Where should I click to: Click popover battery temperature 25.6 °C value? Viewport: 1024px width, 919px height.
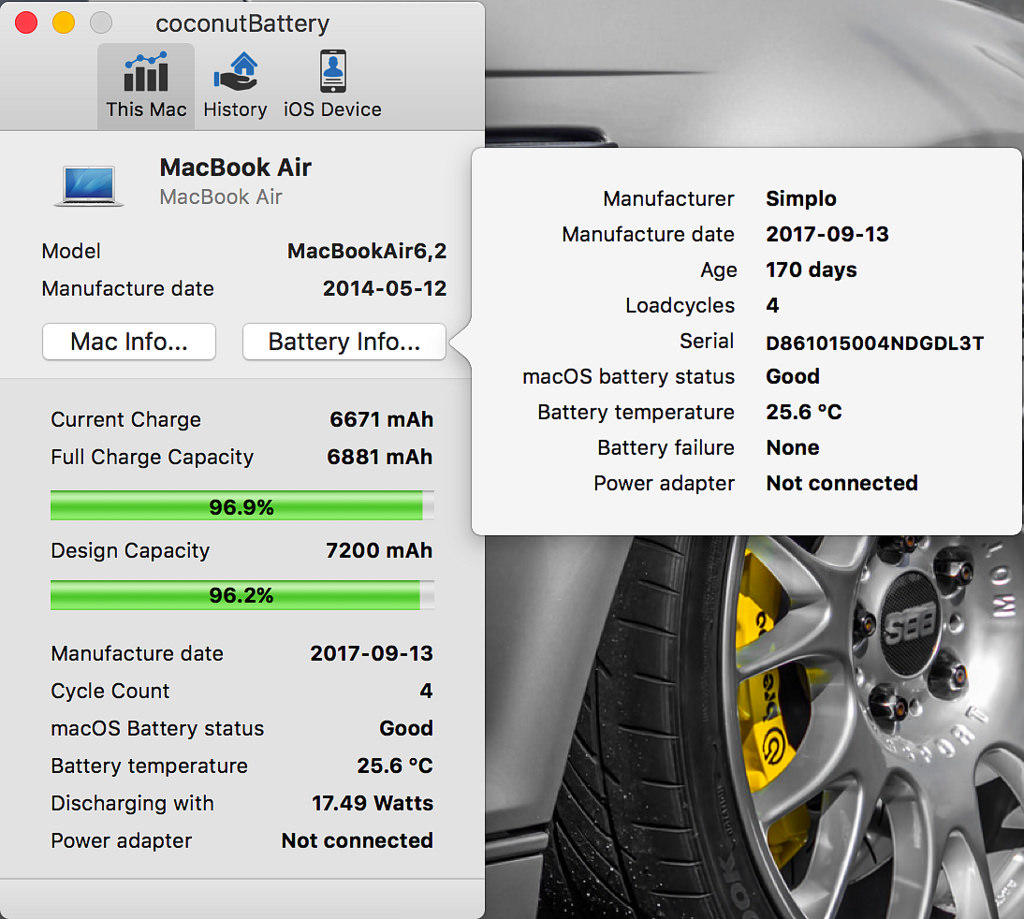pos(804,412)
